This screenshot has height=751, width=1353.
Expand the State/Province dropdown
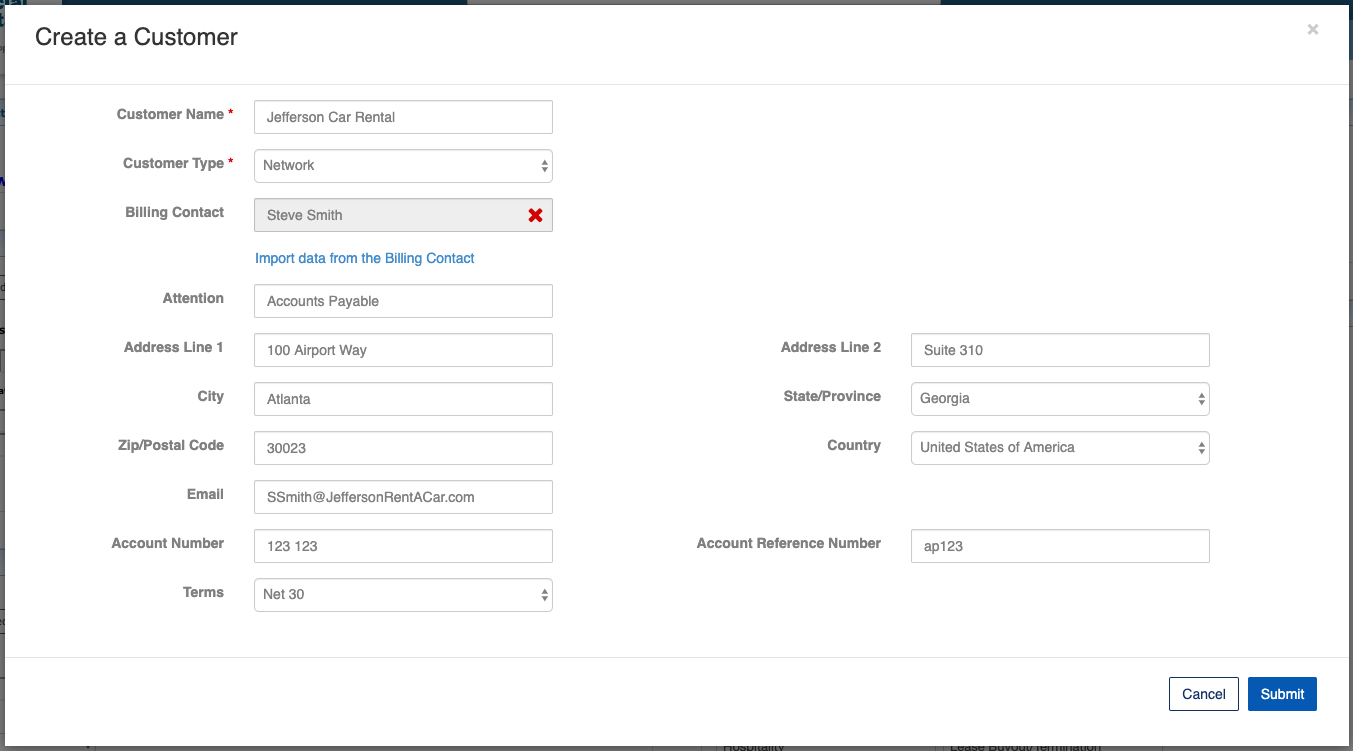(1059, 399)
